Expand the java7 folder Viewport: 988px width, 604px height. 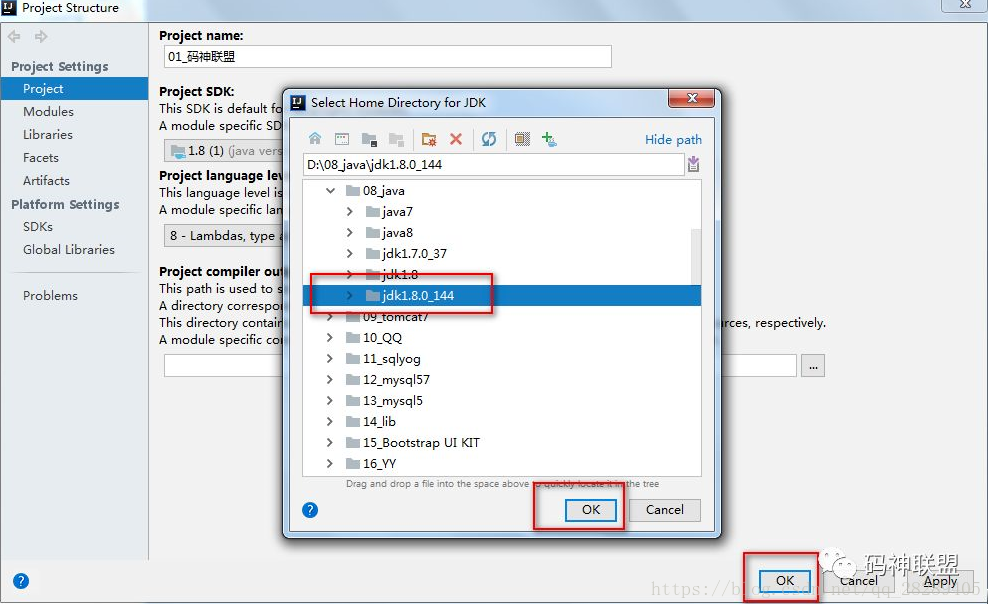coord(350,212)
